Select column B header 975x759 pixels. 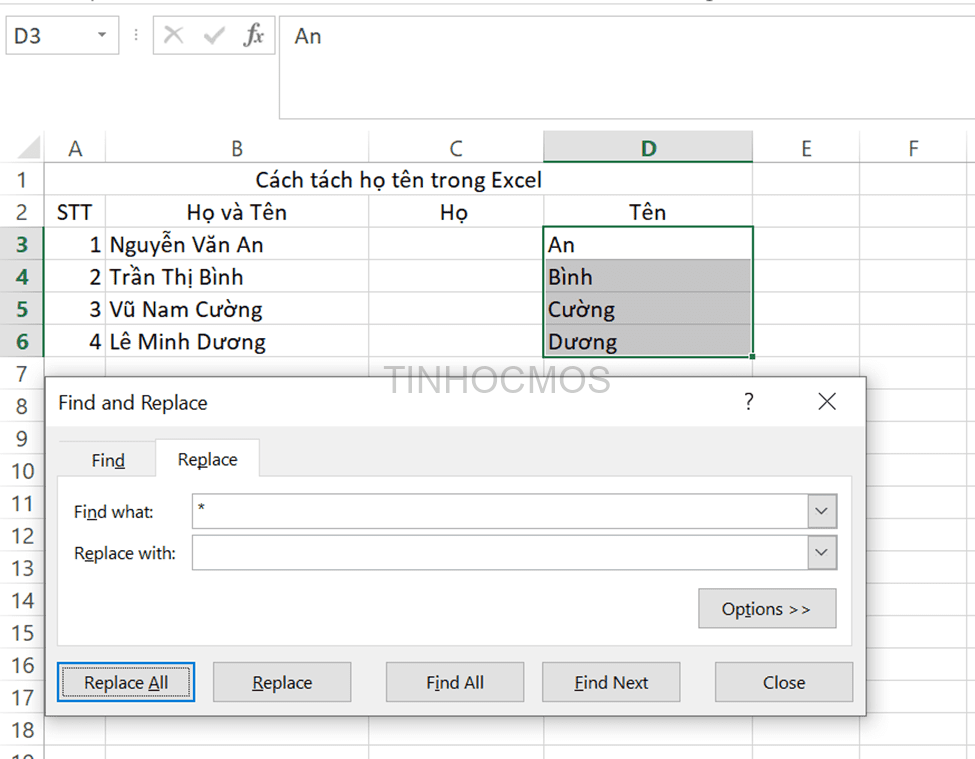pyautogui.click(x=237, y=148)
